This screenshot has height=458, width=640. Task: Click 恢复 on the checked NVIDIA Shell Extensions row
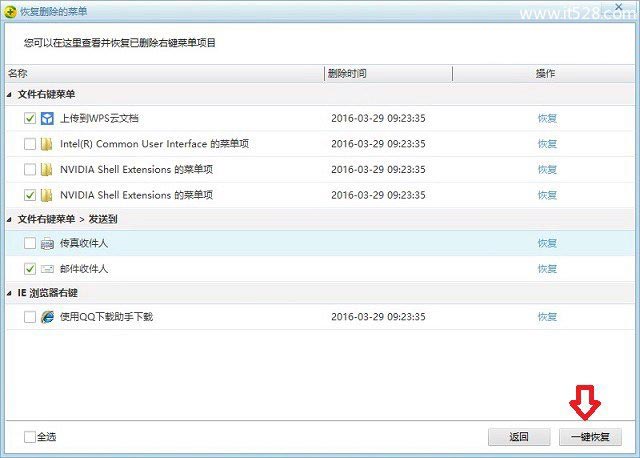pyautogui.click(x=547, y=195)
